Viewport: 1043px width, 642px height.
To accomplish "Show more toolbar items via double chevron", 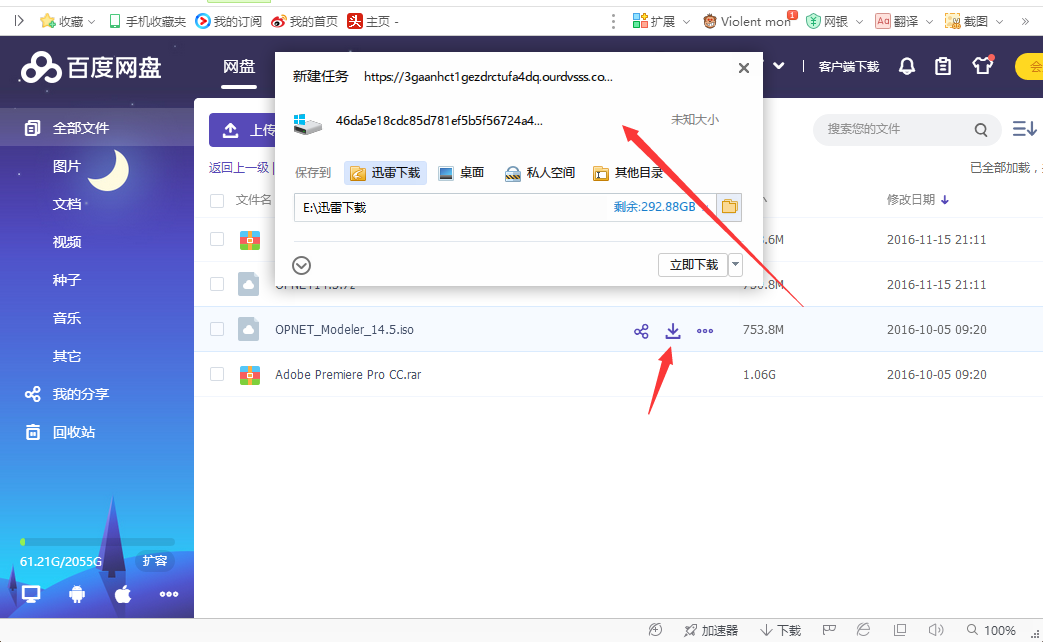I will pyautogui.click(x=1025, y=21).
